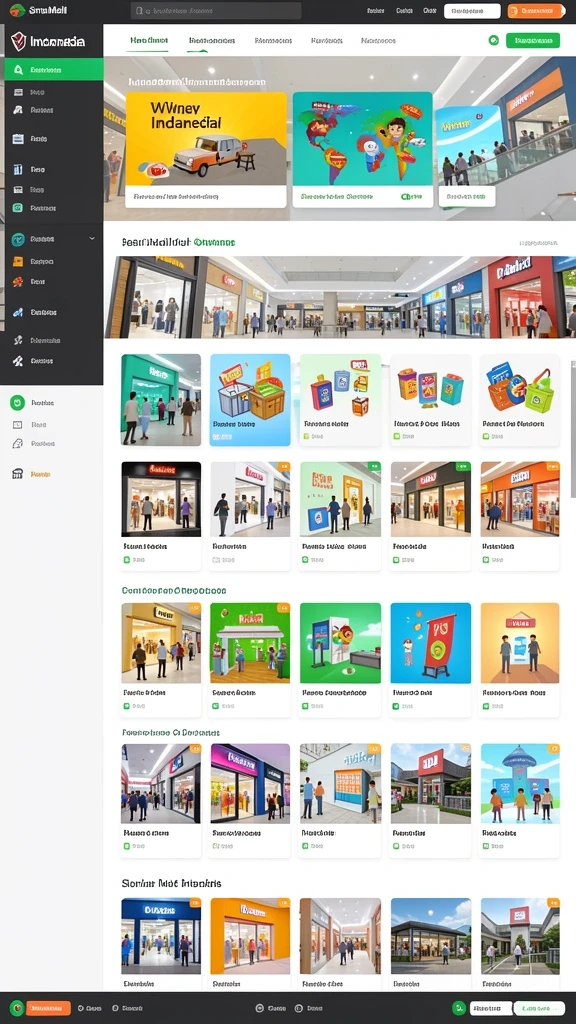Open the orange card with two people illustration
Viewport: 576px width, 1024px height.
pyautogui.click(x=520, y=660)
